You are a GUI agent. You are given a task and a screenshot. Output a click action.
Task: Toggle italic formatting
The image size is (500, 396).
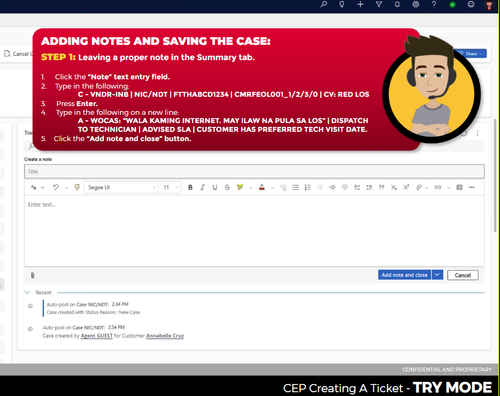pyautogui.click(x=202, y=187)
